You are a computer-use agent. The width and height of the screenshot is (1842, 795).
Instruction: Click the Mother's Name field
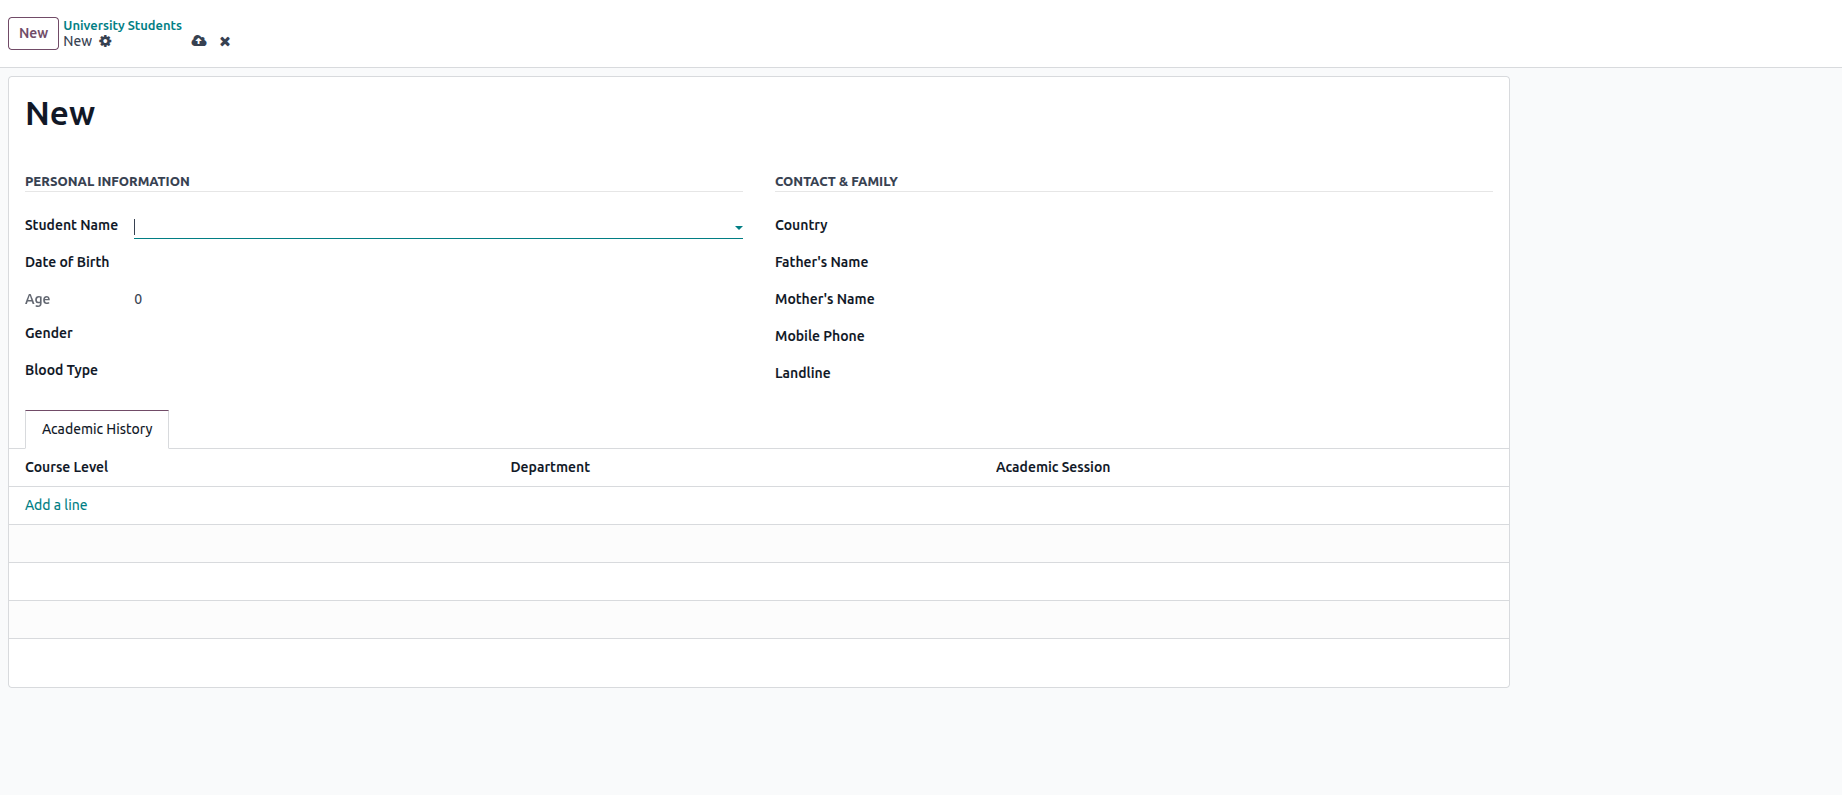tap(1180, 299)
